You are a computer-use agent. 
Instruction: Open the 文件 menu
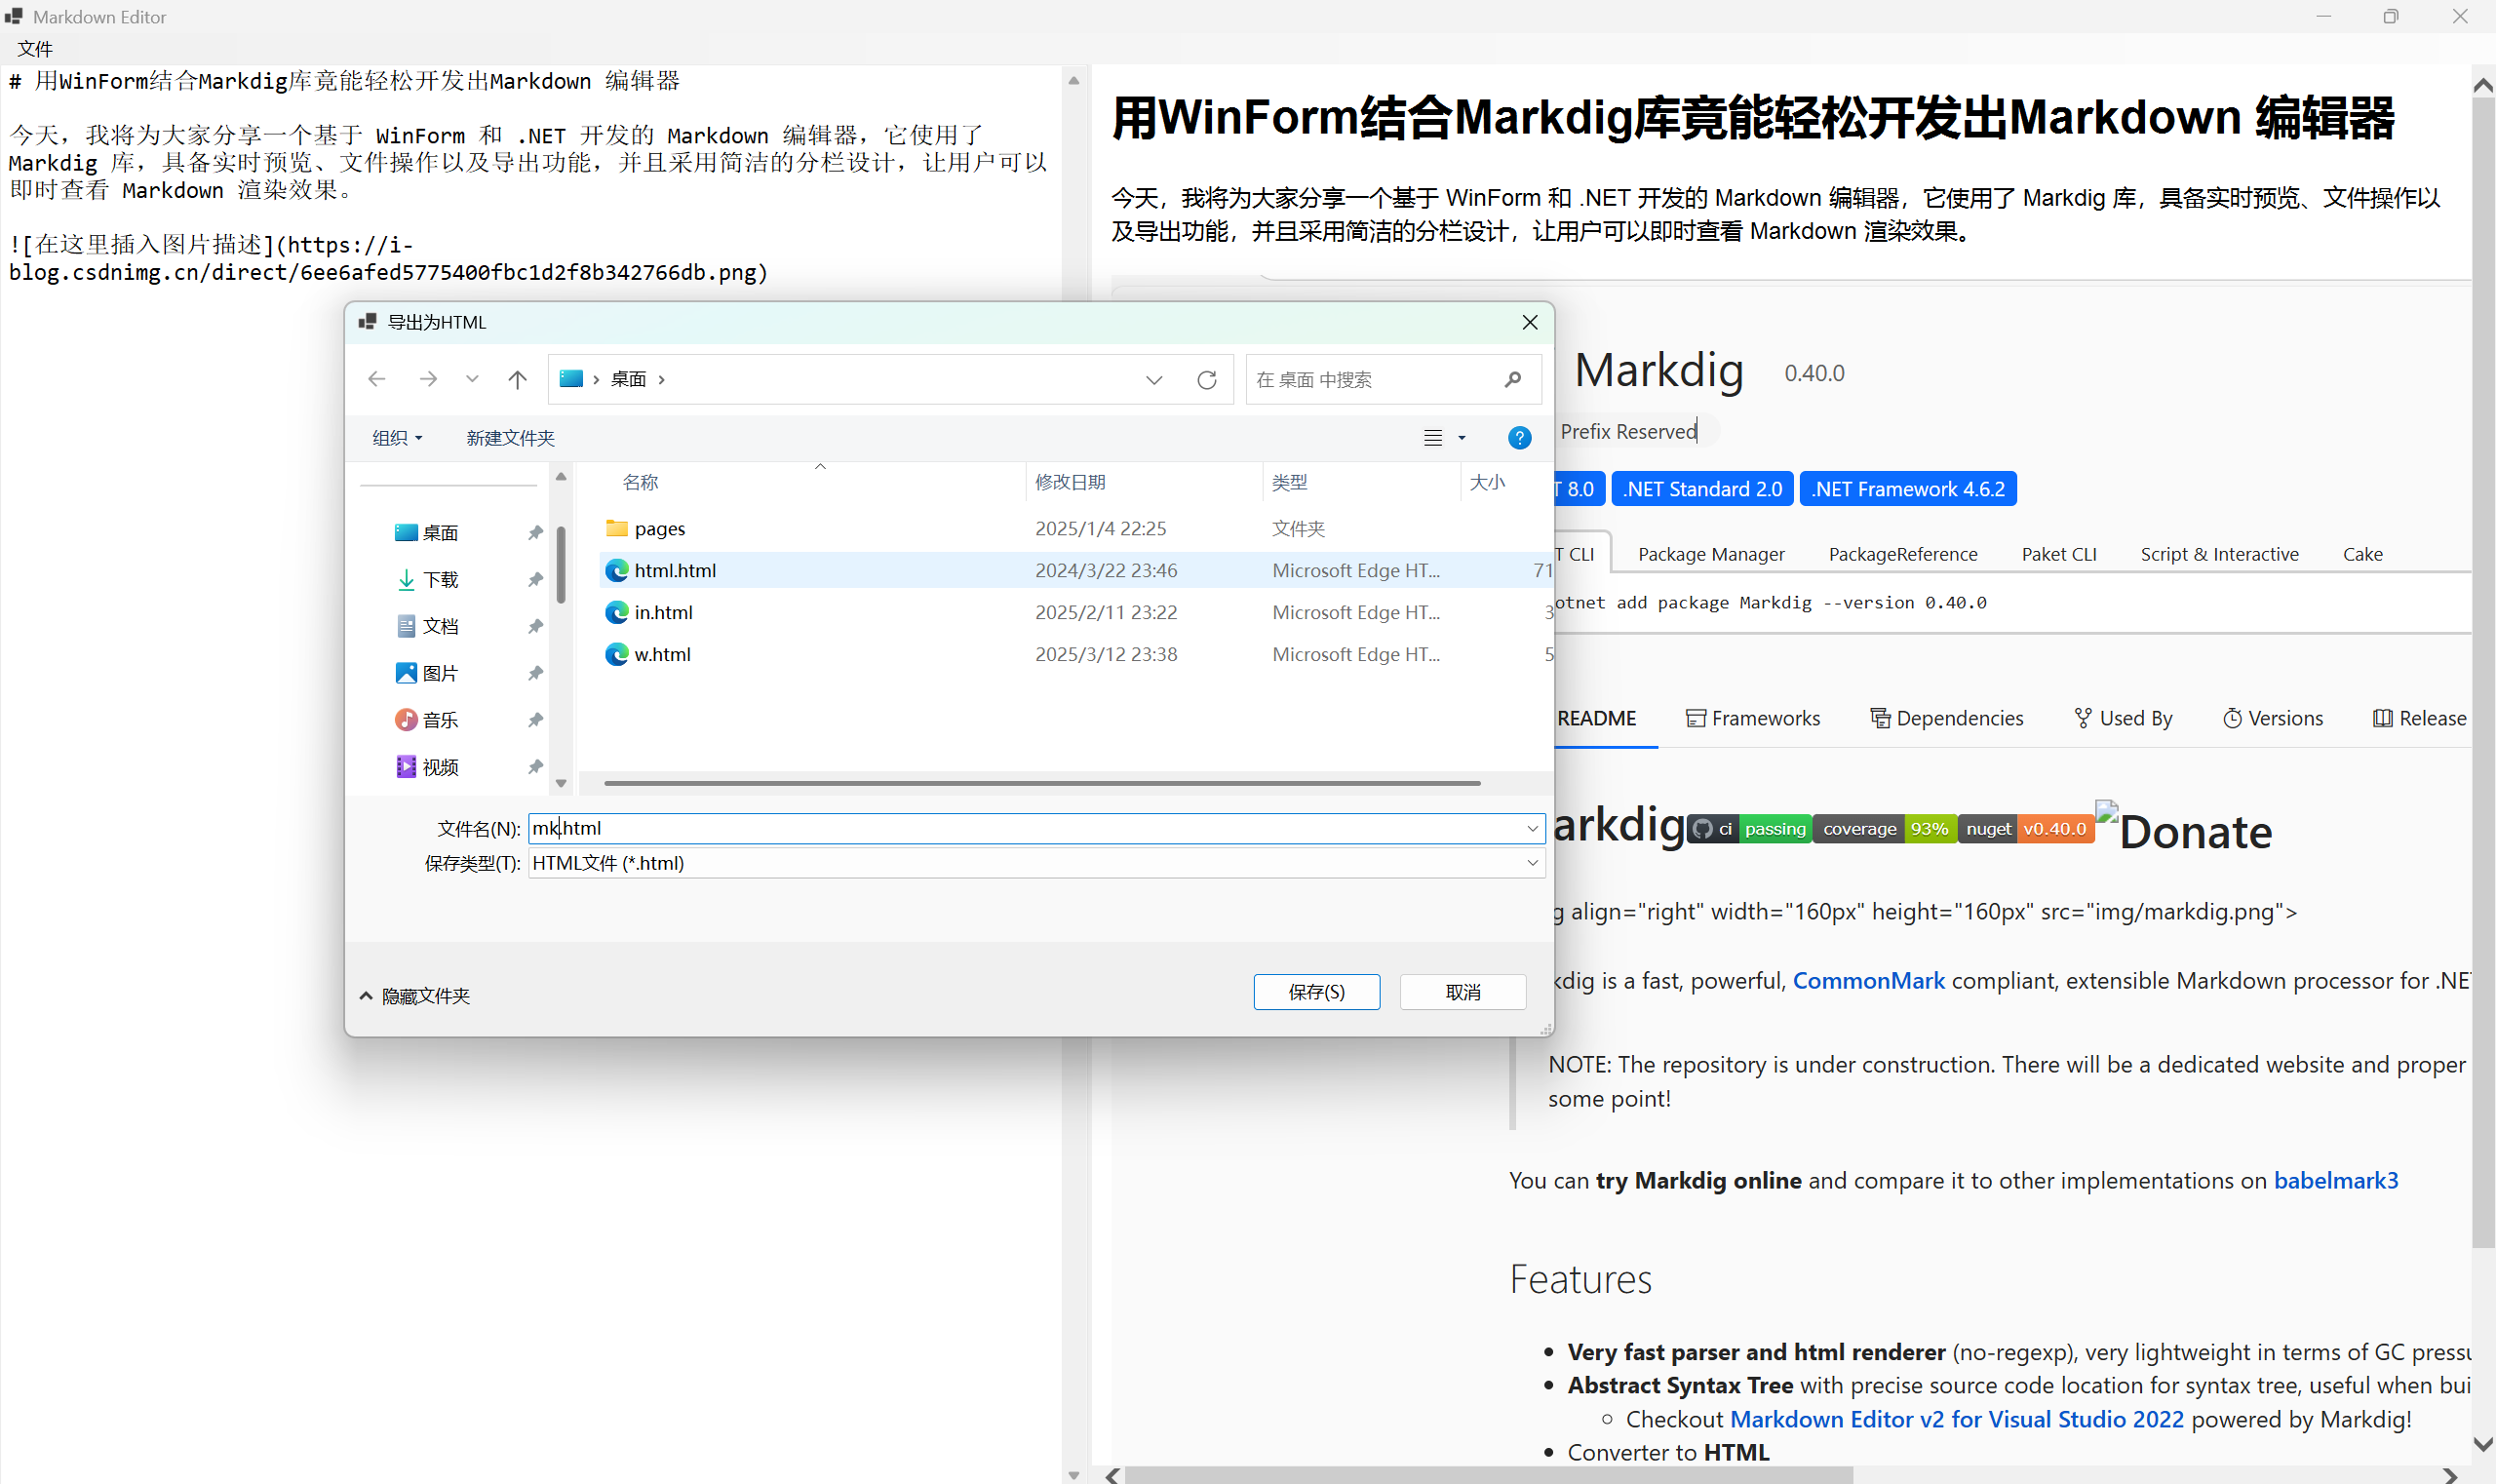34,48
